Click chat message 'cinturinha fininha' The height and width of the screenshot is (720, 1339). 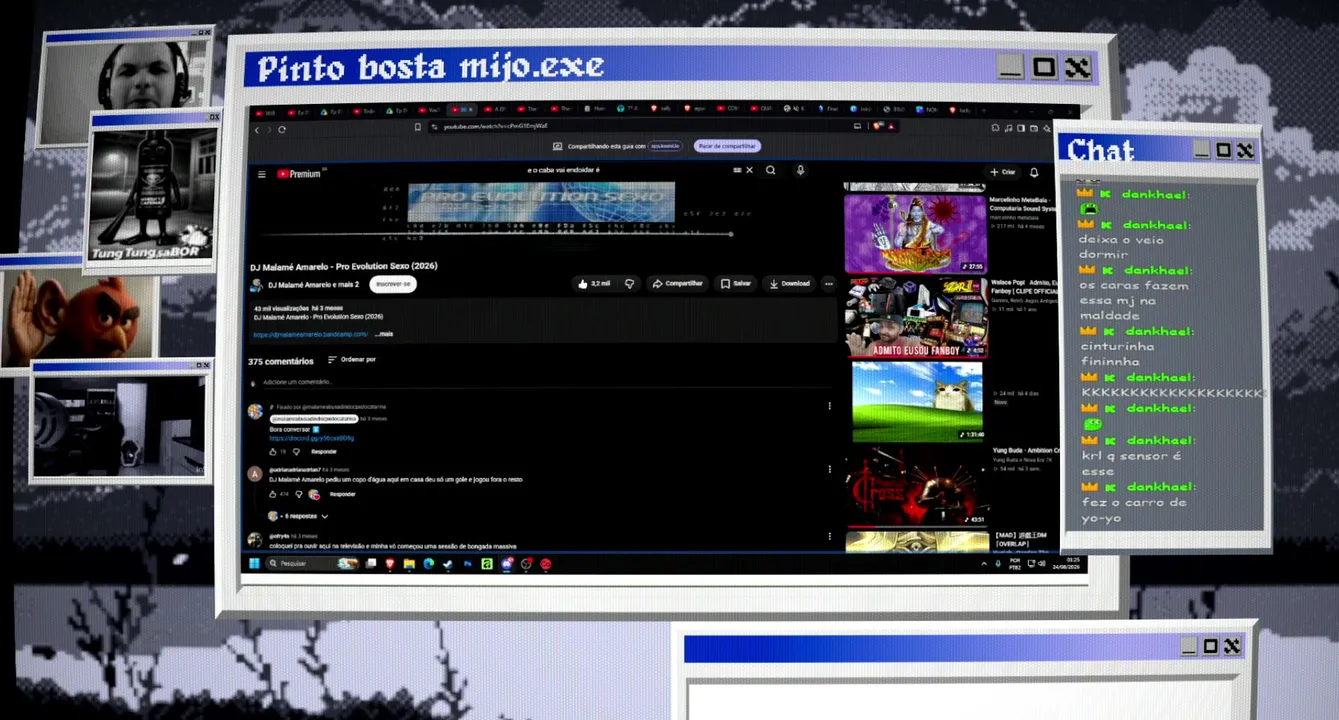point(1117,354)
